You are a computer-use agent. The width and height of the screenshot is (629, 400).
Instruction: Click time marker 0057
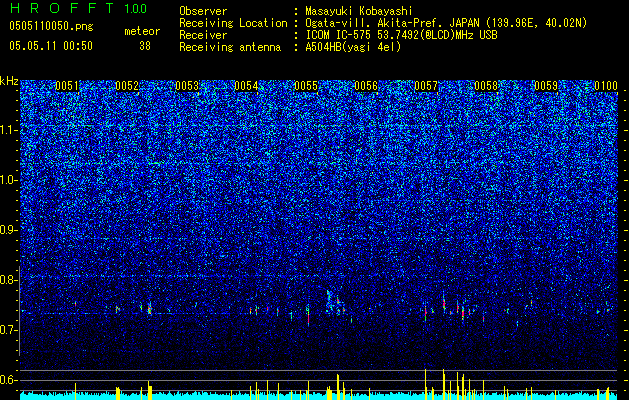pyautogui.click(x=426, y=86)
